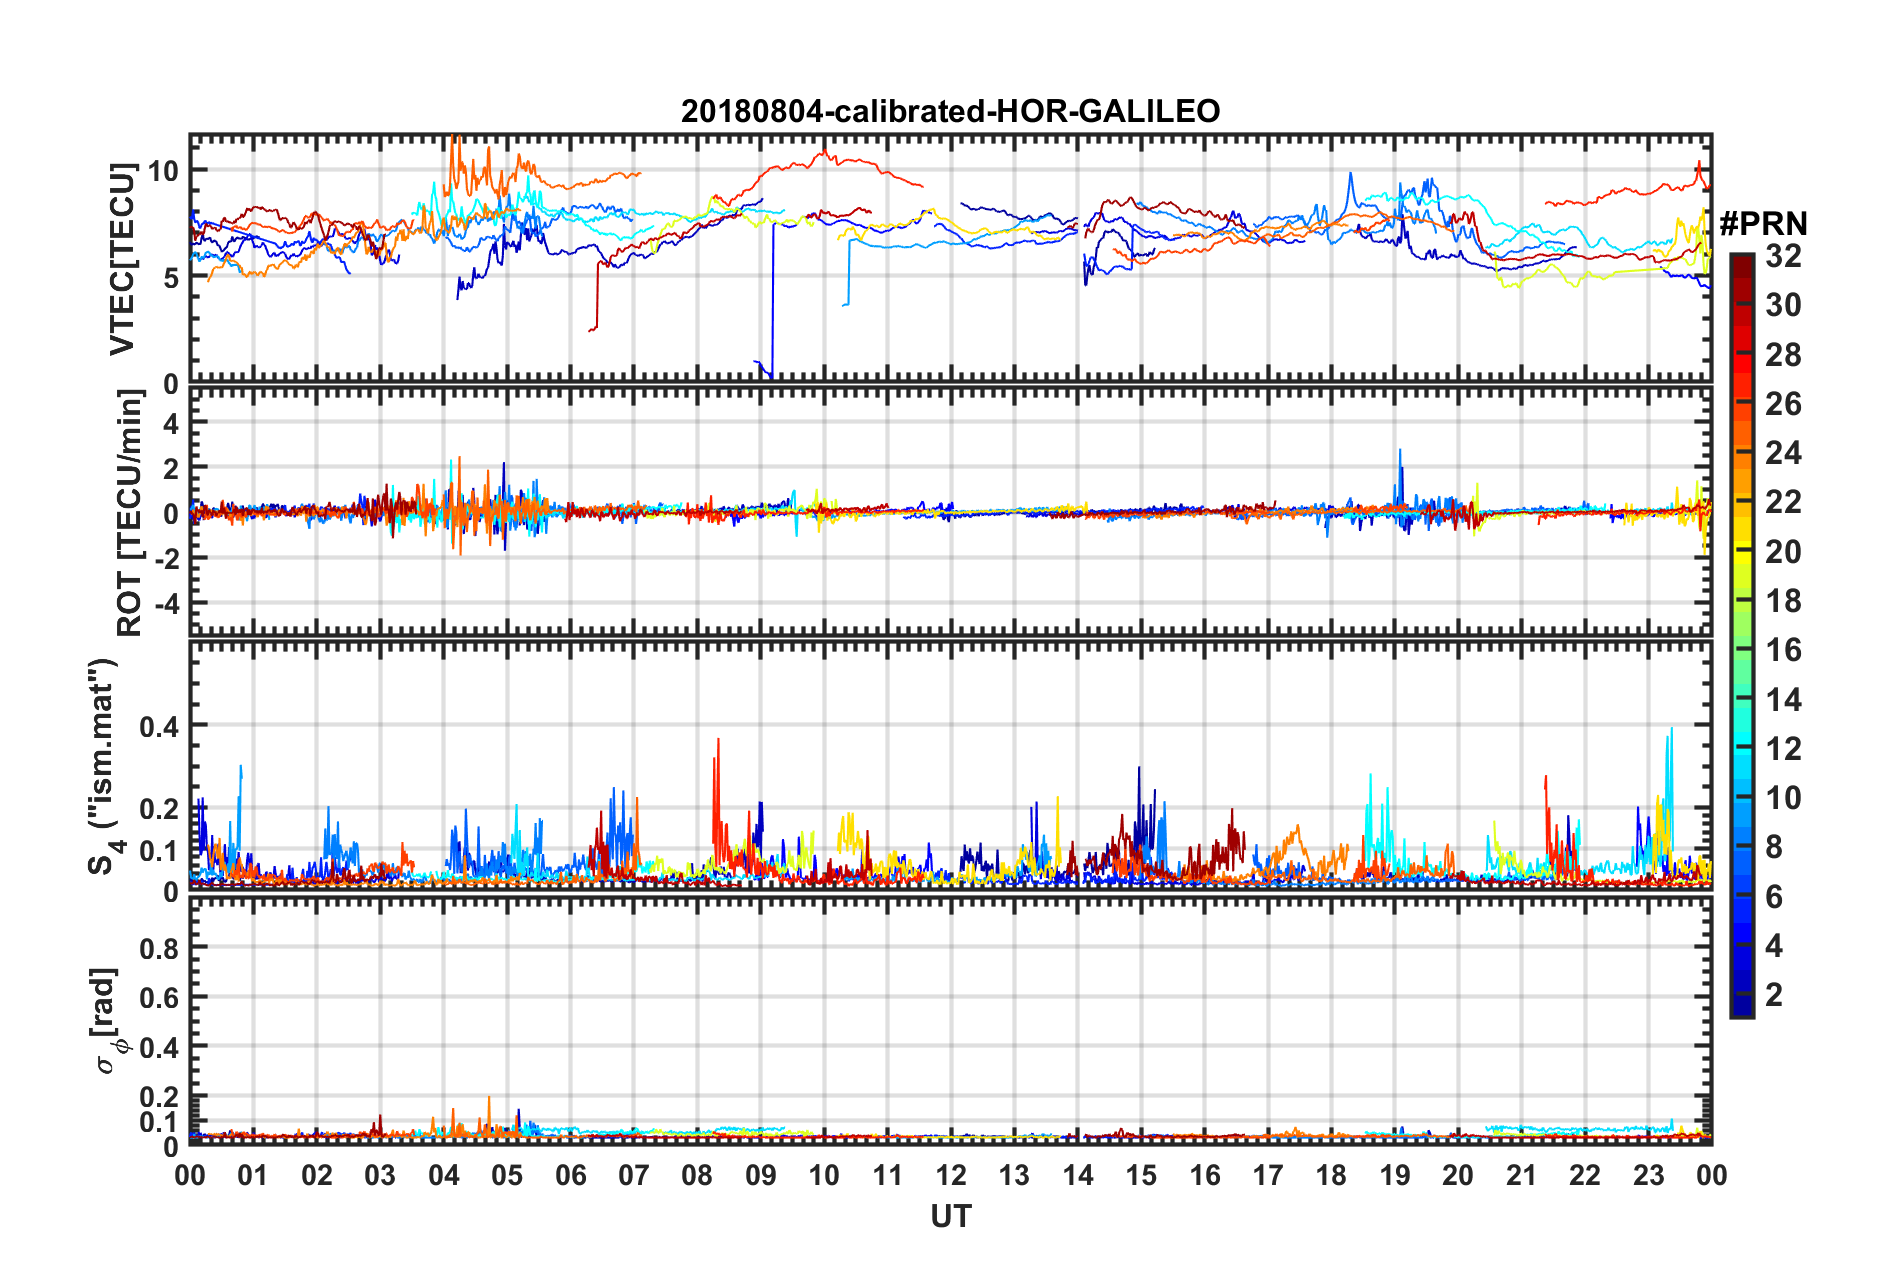Click the 01 hour tick on UT axis
Image resolution: width=1902 pixels, height=1272 pixels.
click(253, 1175)
